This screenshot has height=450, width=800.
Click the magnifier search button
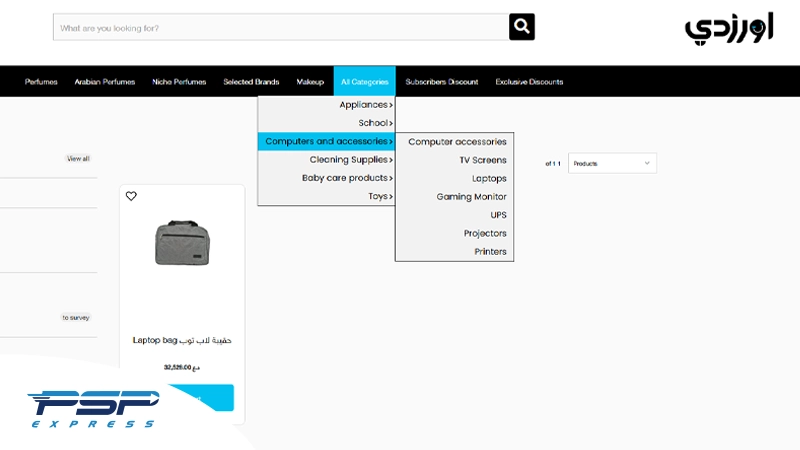[x=521, y=27]
